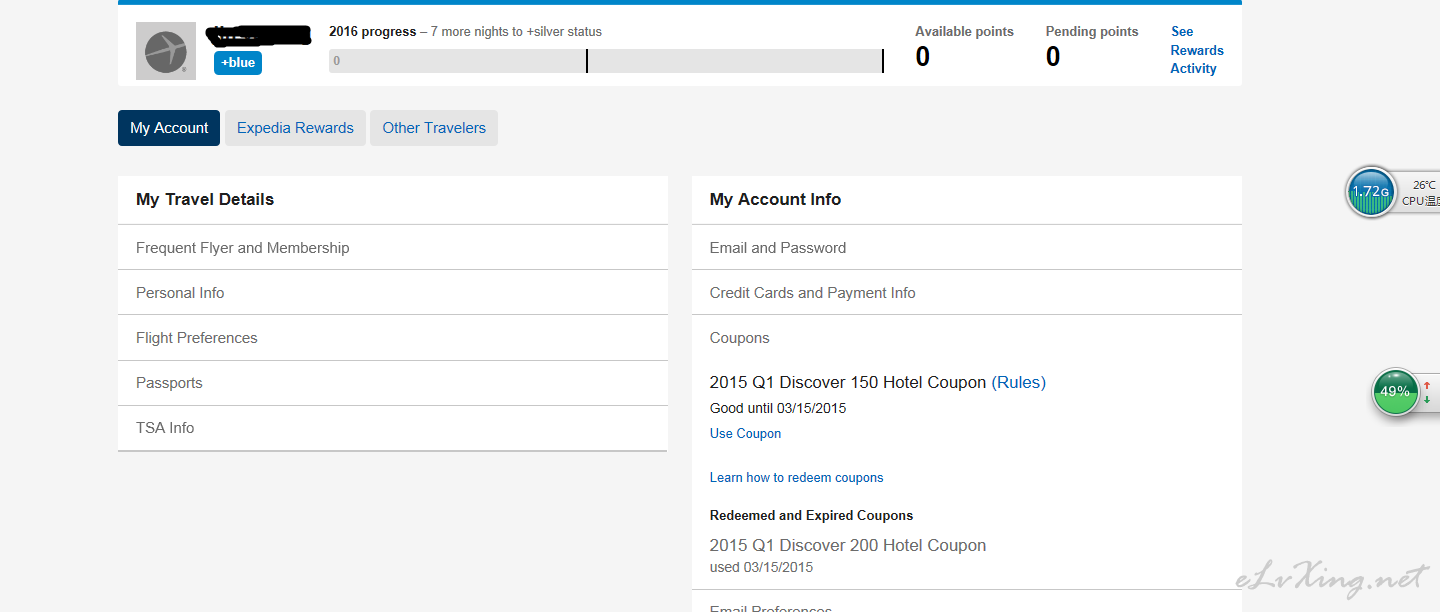Click the green 49% desktop widget

pyautogui.click(x=1395, y=391)
